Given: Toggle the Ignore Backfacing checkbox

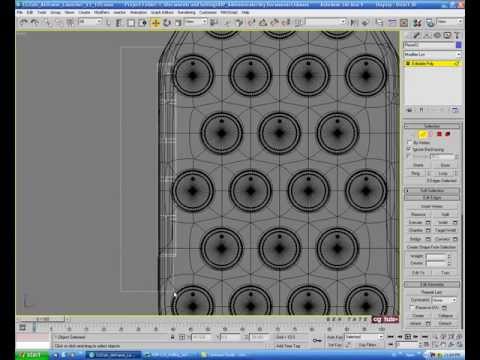Looking at the screenshot, I should click(409, 149).
